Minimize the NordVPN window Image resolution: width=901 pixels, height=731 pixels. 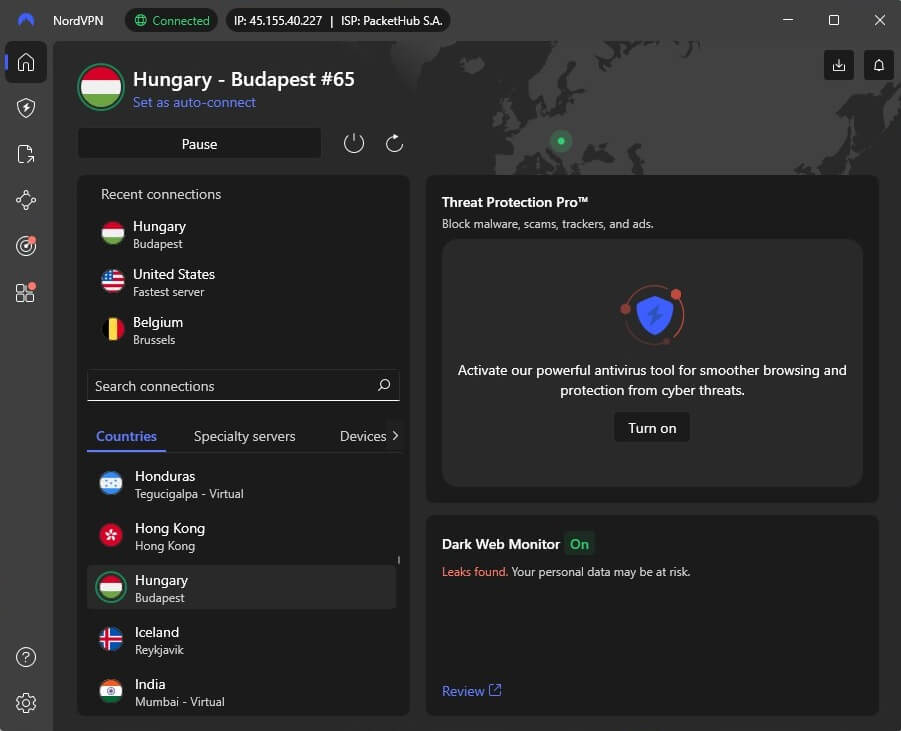[788, 20]
